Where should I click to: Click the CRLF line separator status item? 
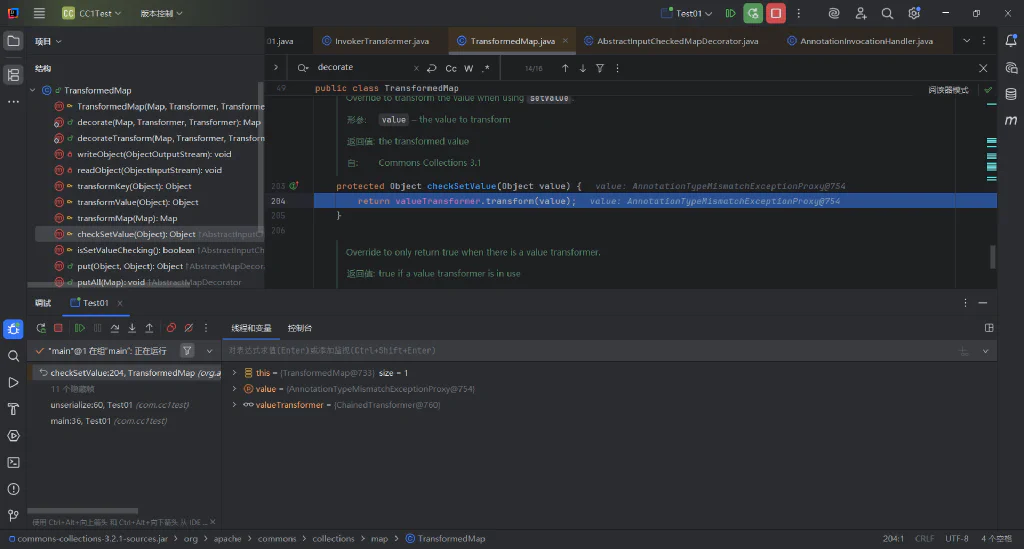tap(924, 539)
